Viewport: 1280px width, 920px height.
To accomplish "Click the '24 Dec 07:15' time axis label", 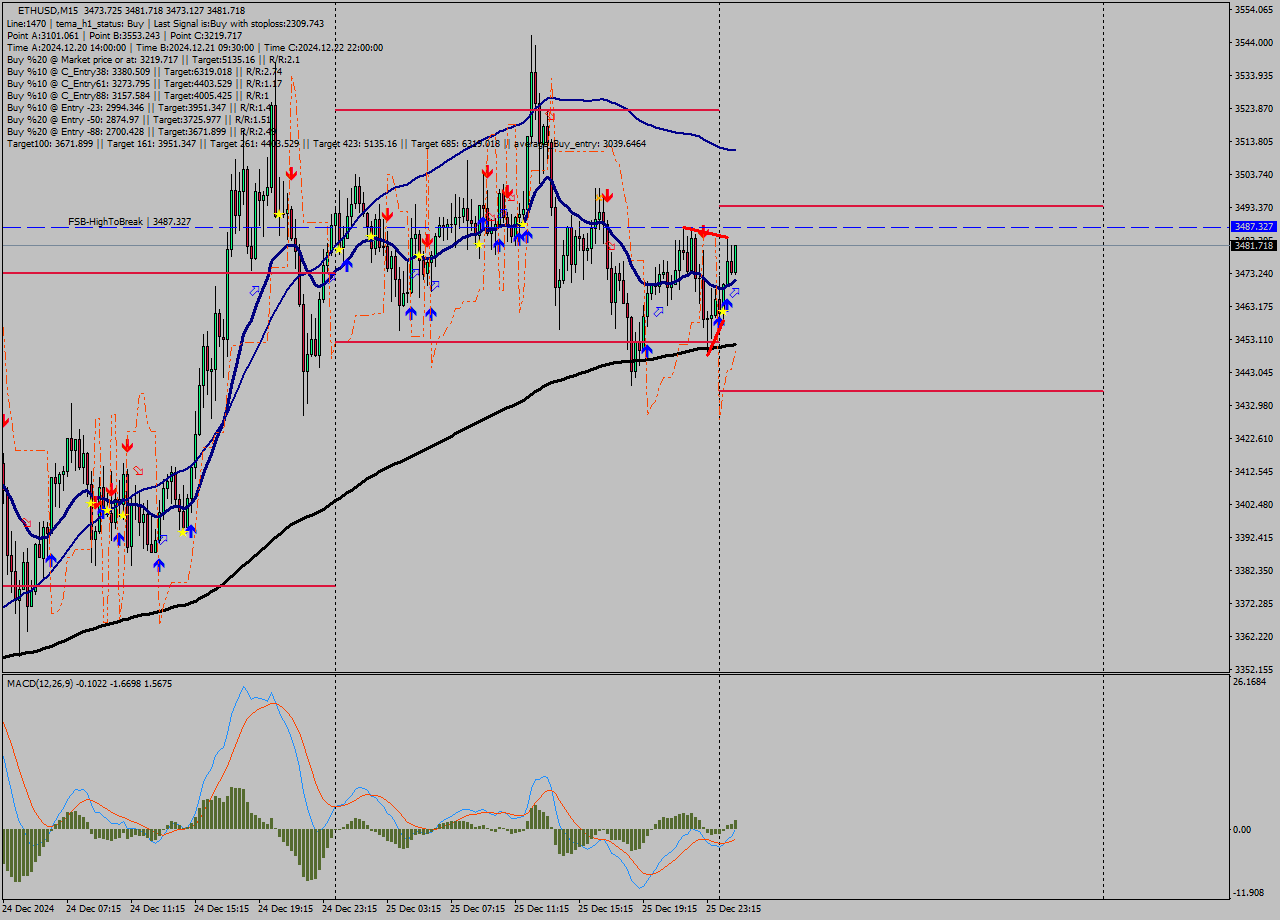I will [94, 909].
